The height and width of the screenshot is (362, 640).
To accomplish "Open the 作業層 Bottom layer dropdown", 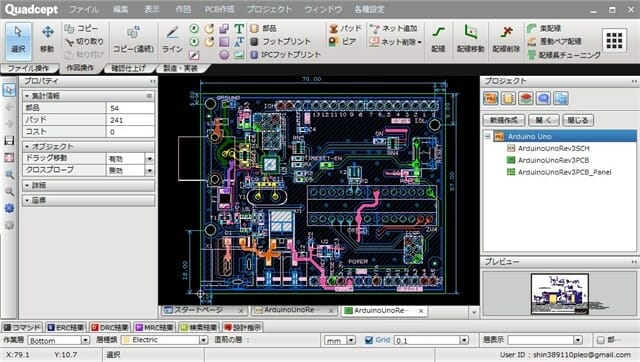I will pos(85,340).
